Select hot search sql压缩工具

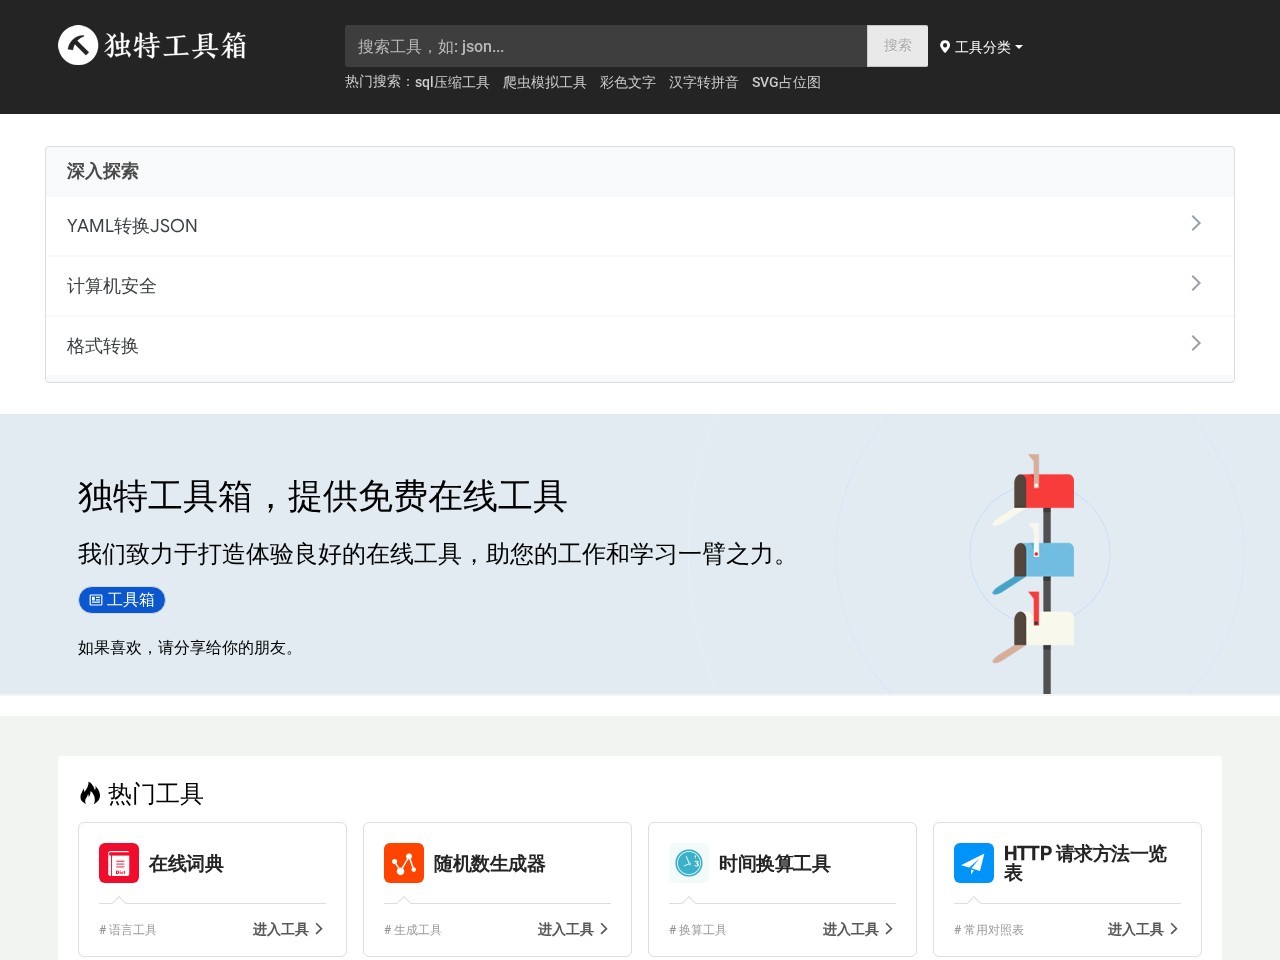(x=452, y=82)
